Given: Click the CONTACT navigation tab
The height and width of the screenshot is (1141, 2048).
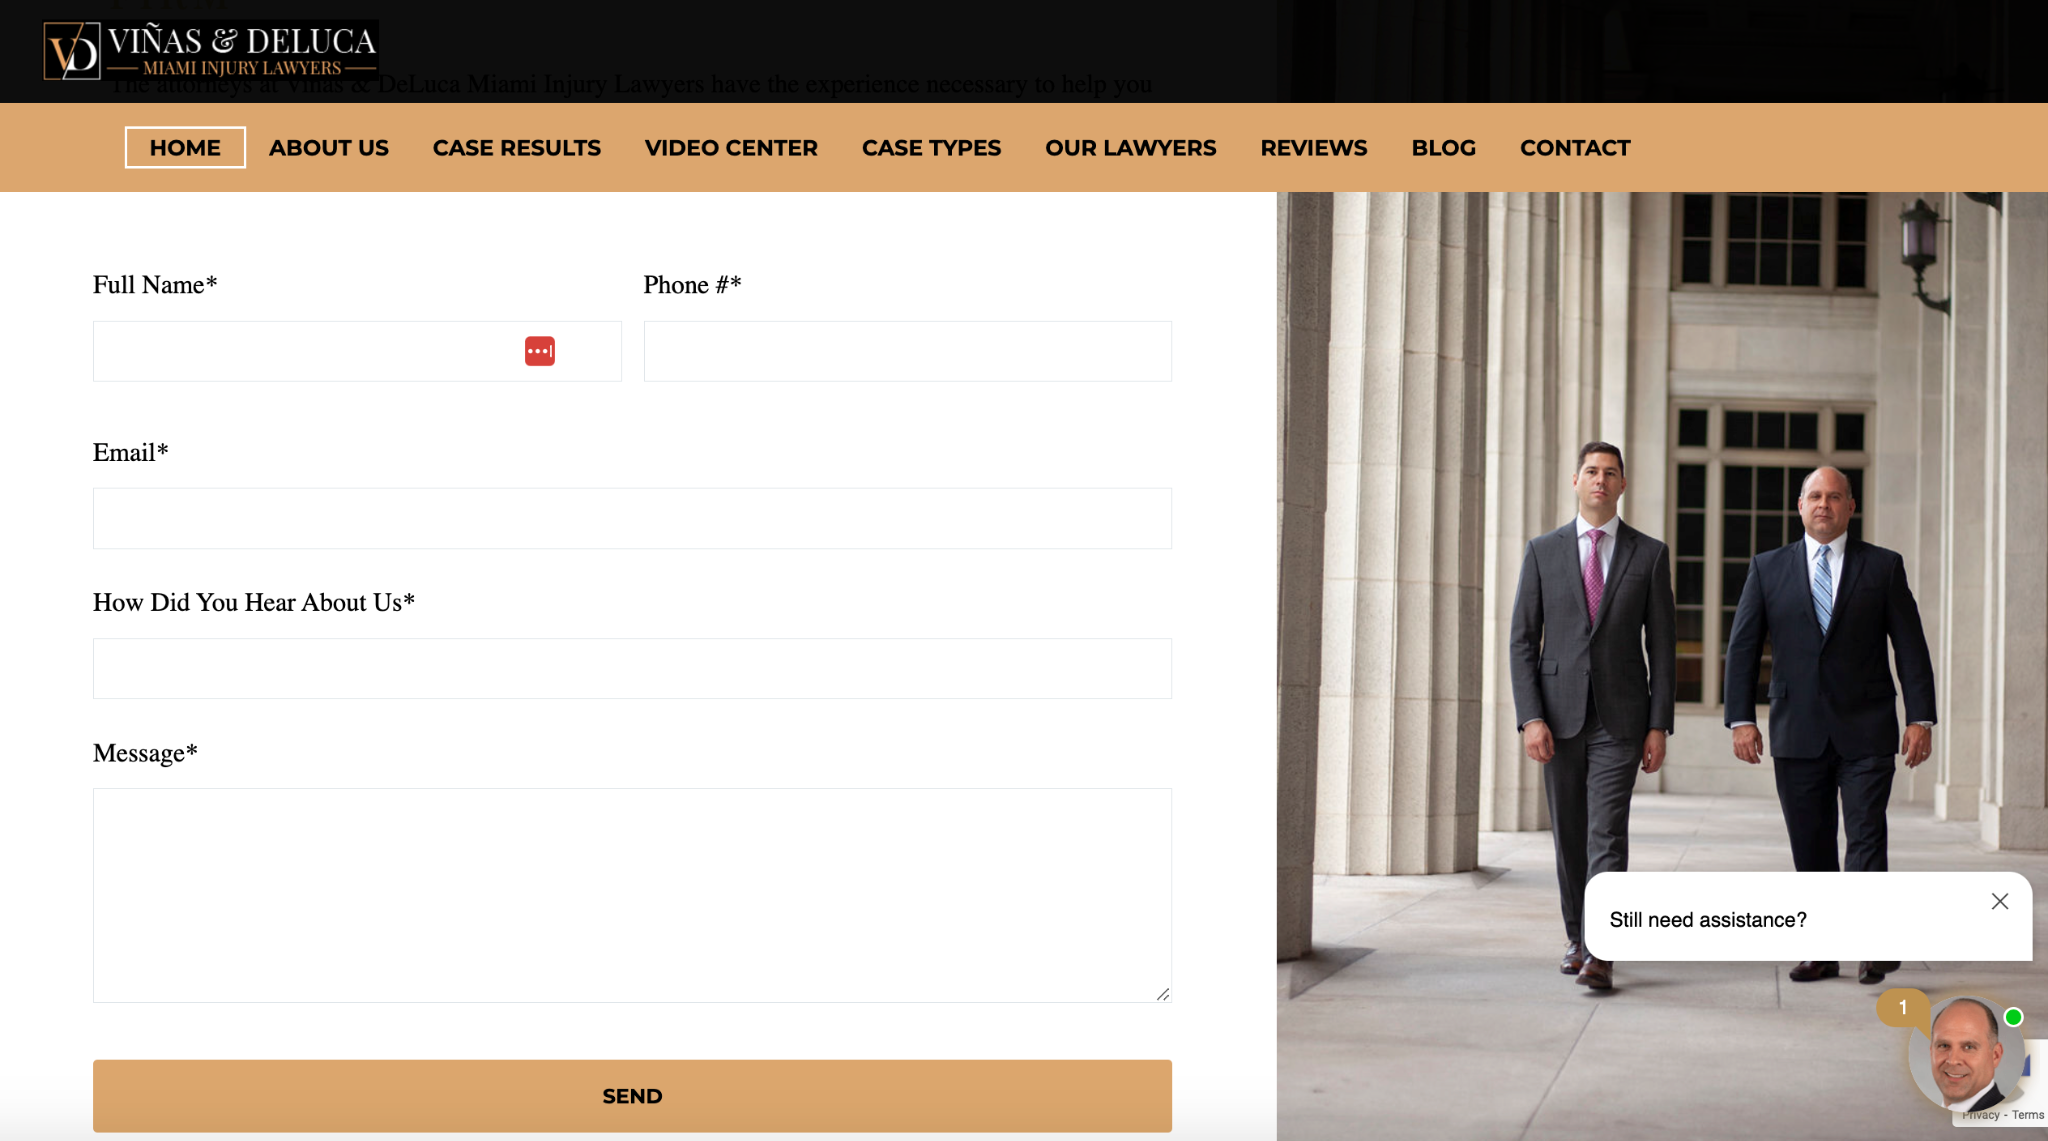Looking at the screenshot, I should pyautogui.click(x=1575, y=148).
